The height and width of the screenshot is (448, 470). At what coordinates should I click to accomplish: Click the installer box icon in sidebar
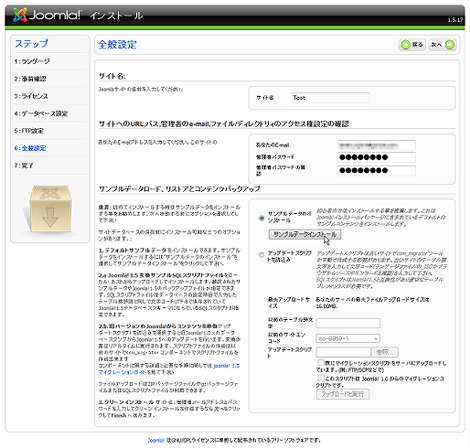[50, 209]
